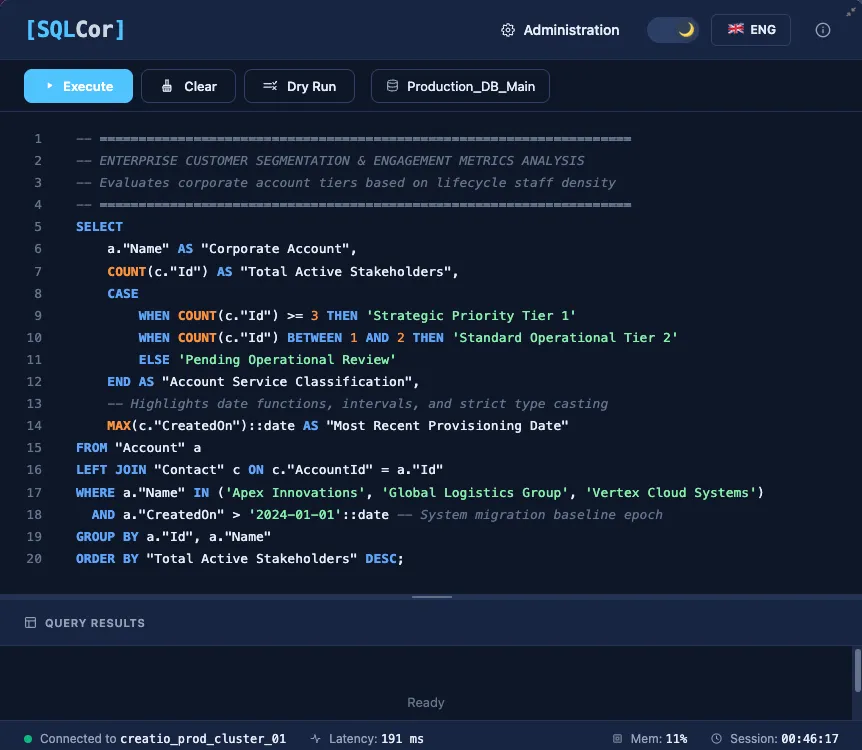The width and height of the screenshot is (862, 750).
Task: Click the SQLCor logo
Action: click(75, 29)
